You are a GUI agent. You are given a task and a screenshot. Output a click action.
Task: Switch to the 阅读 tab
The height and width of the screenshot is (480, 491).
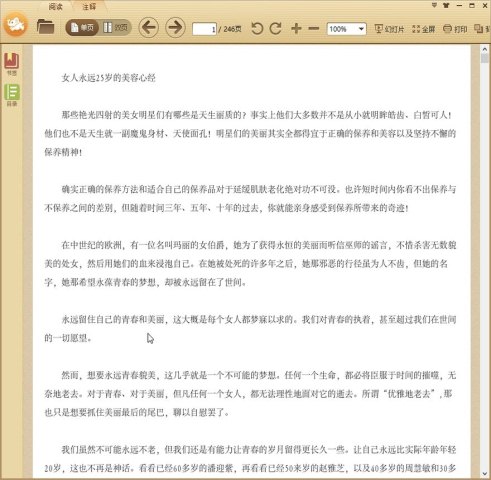click(x=55, y=6)
